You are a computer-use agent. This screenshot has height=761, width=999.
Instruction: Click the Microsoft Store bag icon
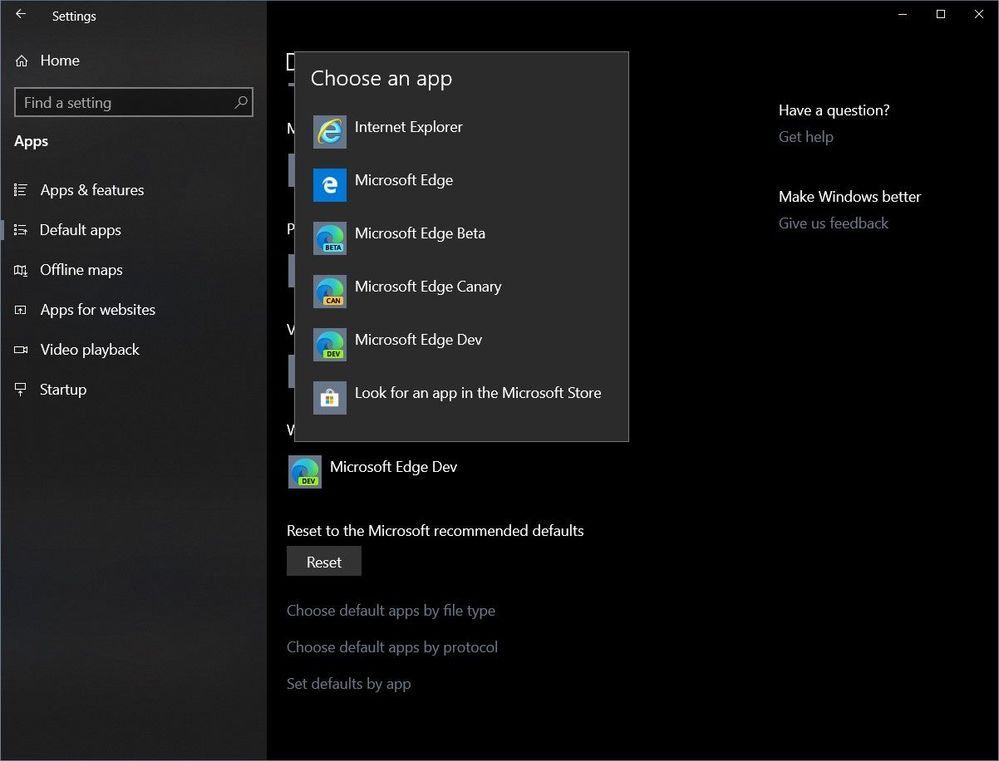pos(329,398)
